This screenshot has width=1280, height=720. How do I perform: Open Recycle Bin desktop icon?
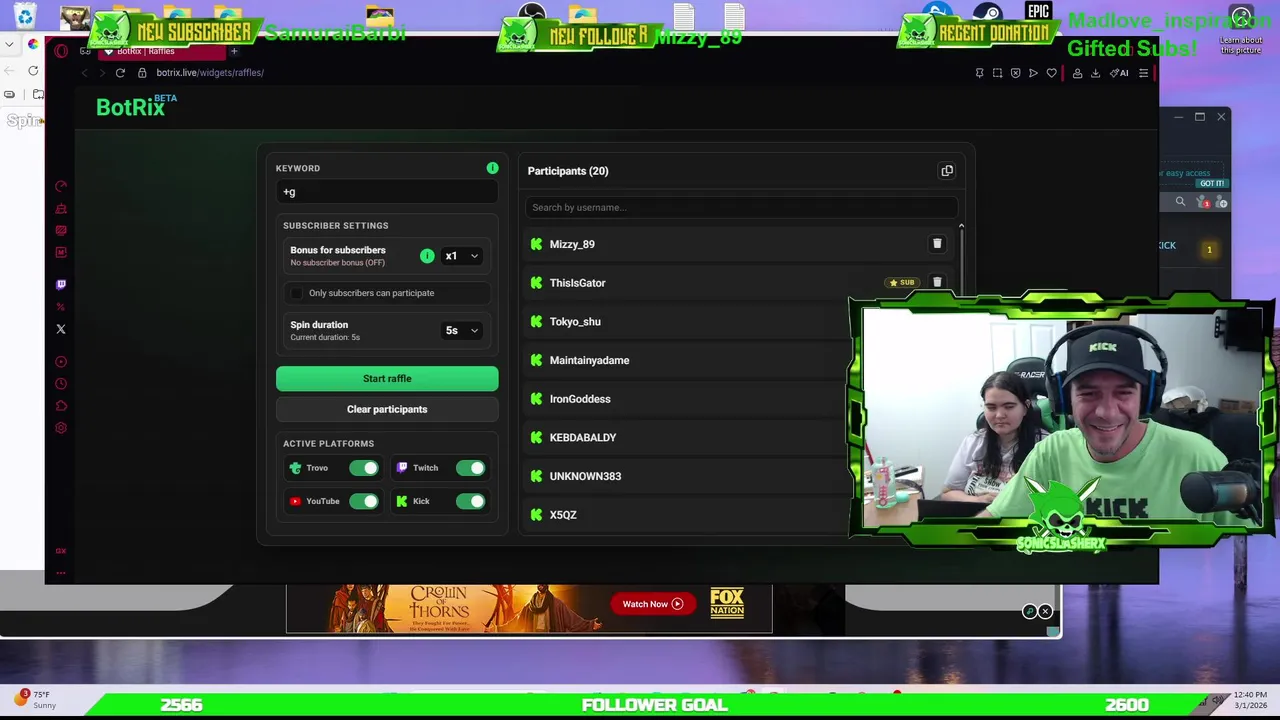click(x=25, y=16)
